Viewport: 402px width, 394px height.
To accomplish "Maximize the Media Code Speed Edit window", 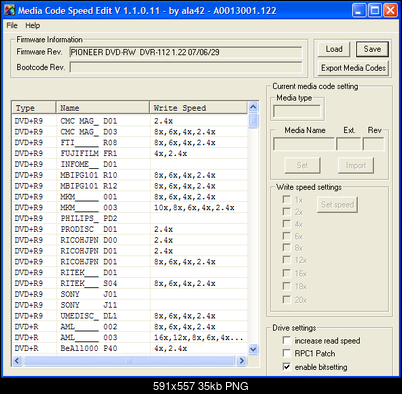I will 374,10.
